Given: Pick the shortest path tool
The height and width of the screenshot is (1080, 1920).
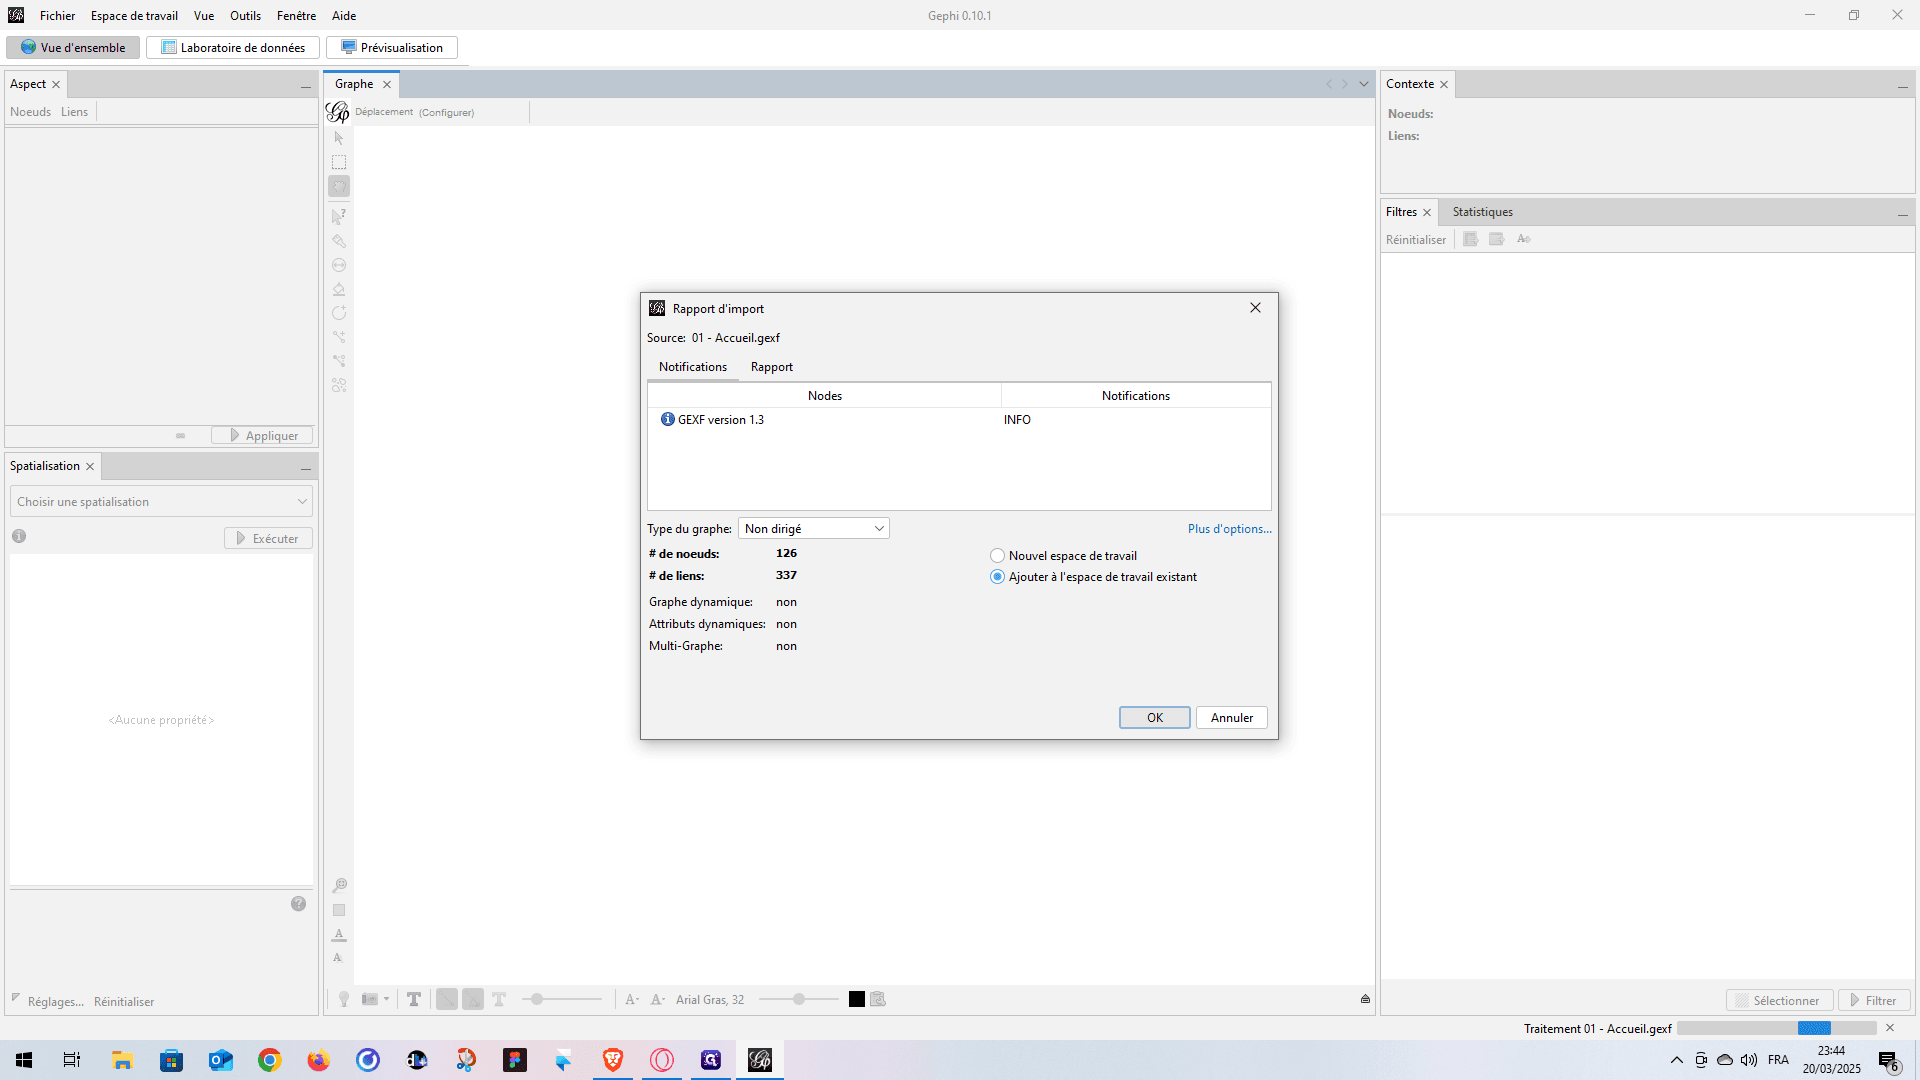Looking at the screenshot, I should point(339,361).
